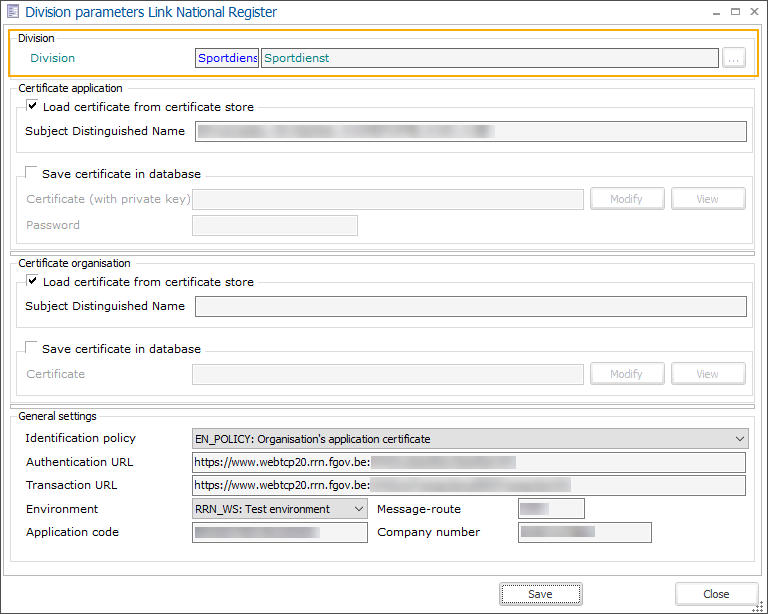Click the window title document icon
Screen dimensions: 768x614
[13, 11]
